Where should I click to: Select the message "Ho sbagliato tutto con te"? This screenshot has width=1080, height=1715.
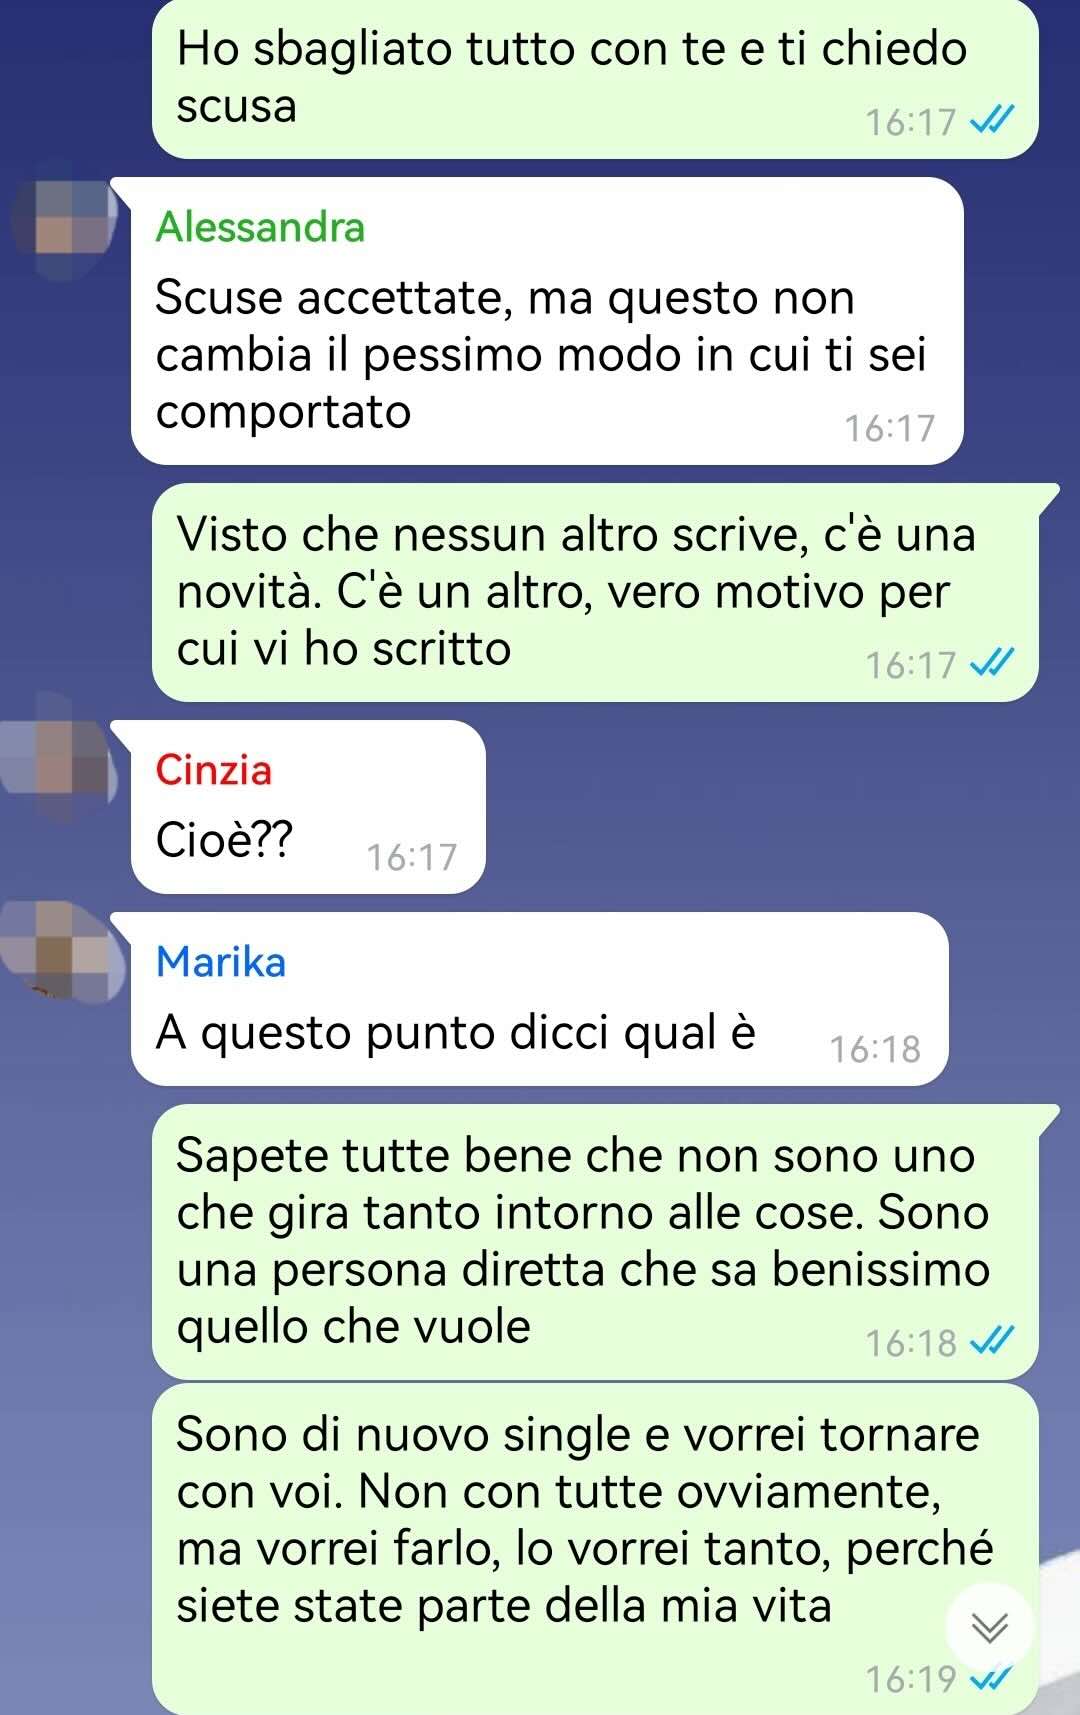595,78
